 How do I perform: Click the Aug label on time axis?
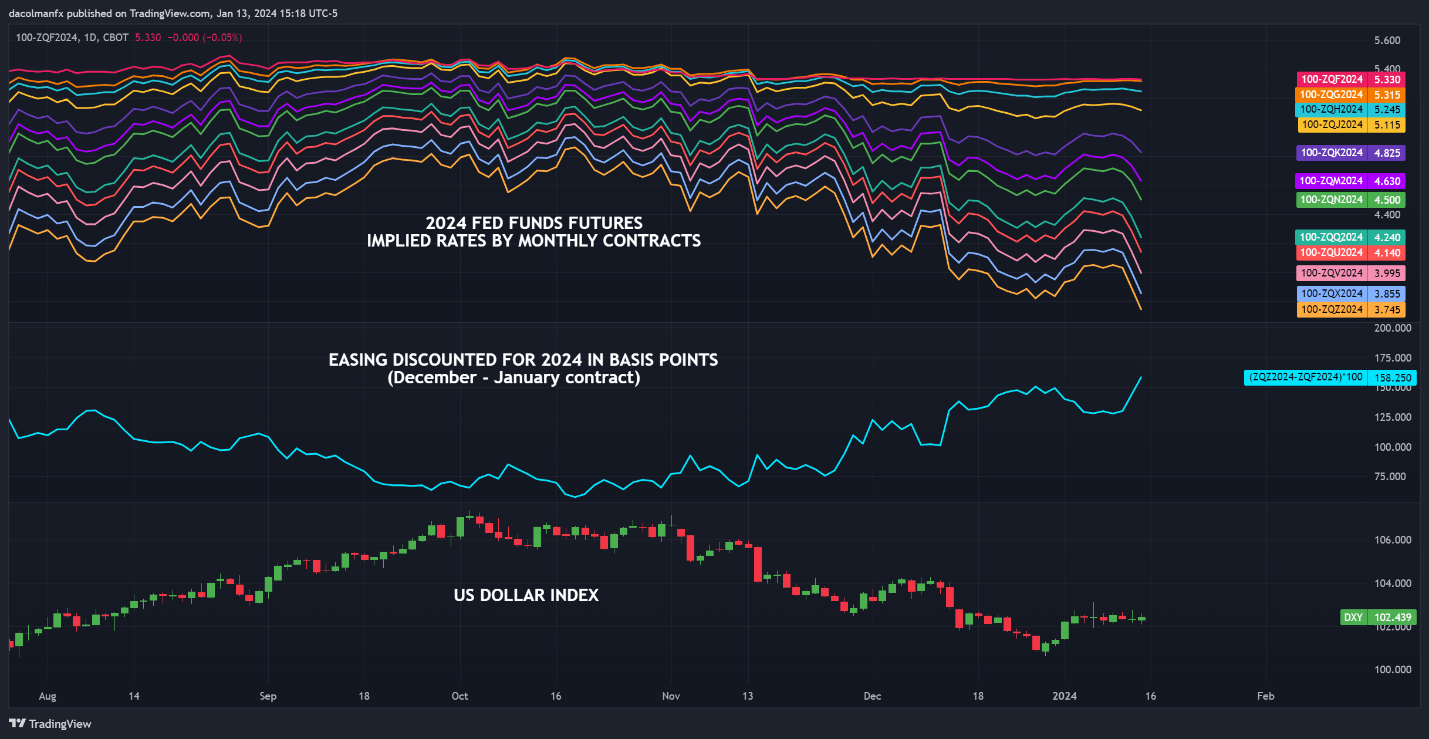46,695
